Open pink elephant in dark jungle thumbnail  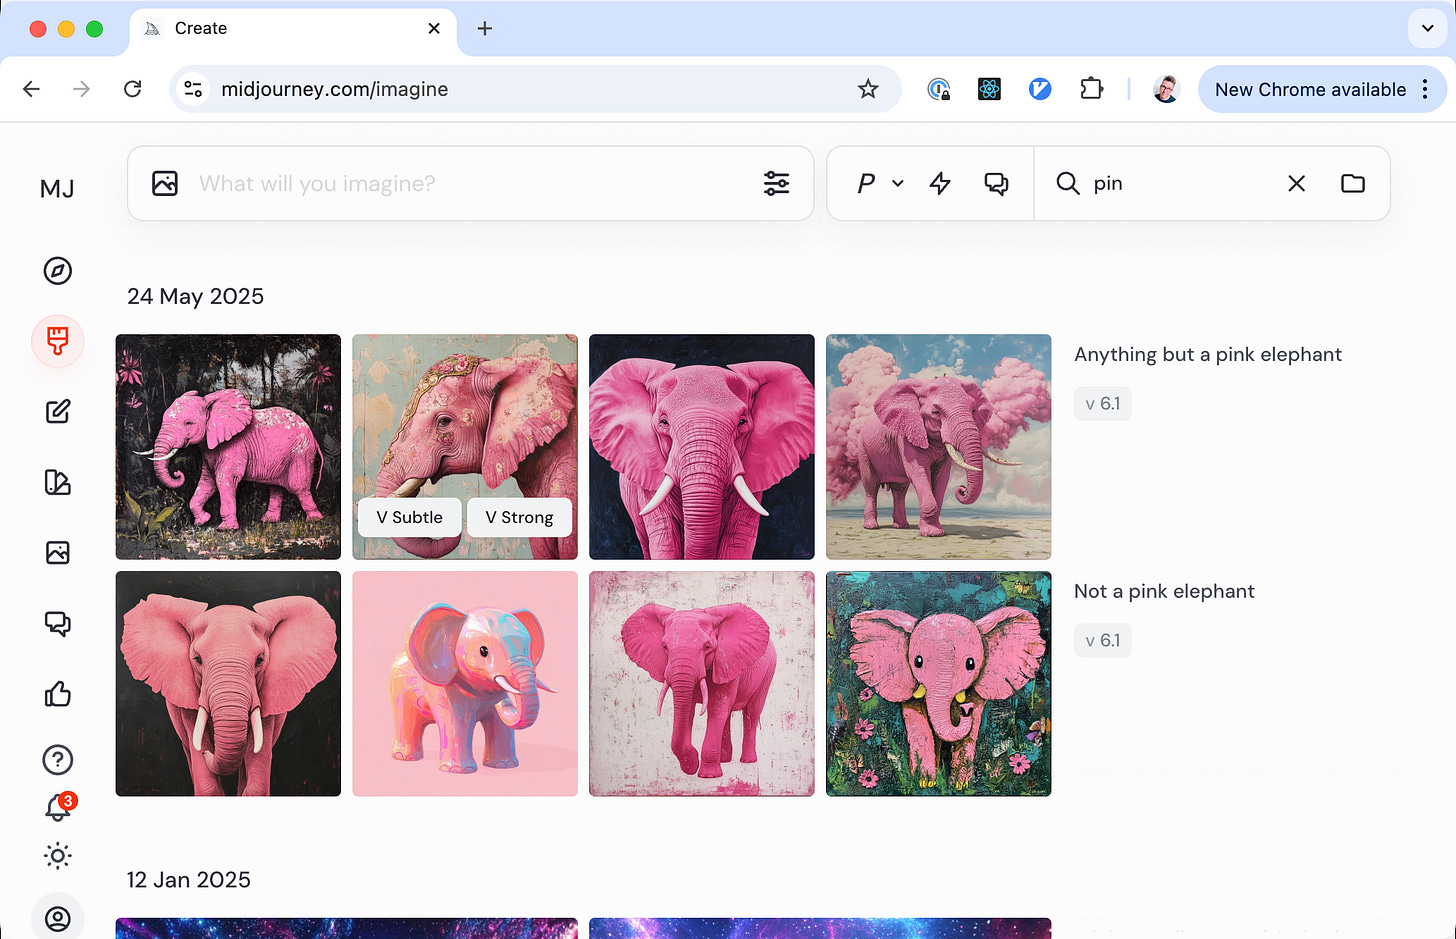[228, 447]
